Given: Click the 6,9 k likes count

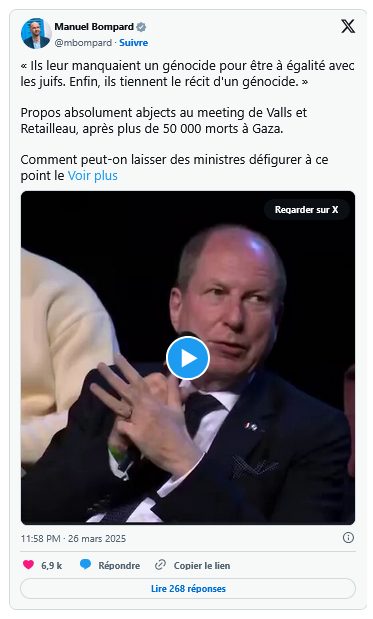Looking at the screenshot, I should click(52, 566).
